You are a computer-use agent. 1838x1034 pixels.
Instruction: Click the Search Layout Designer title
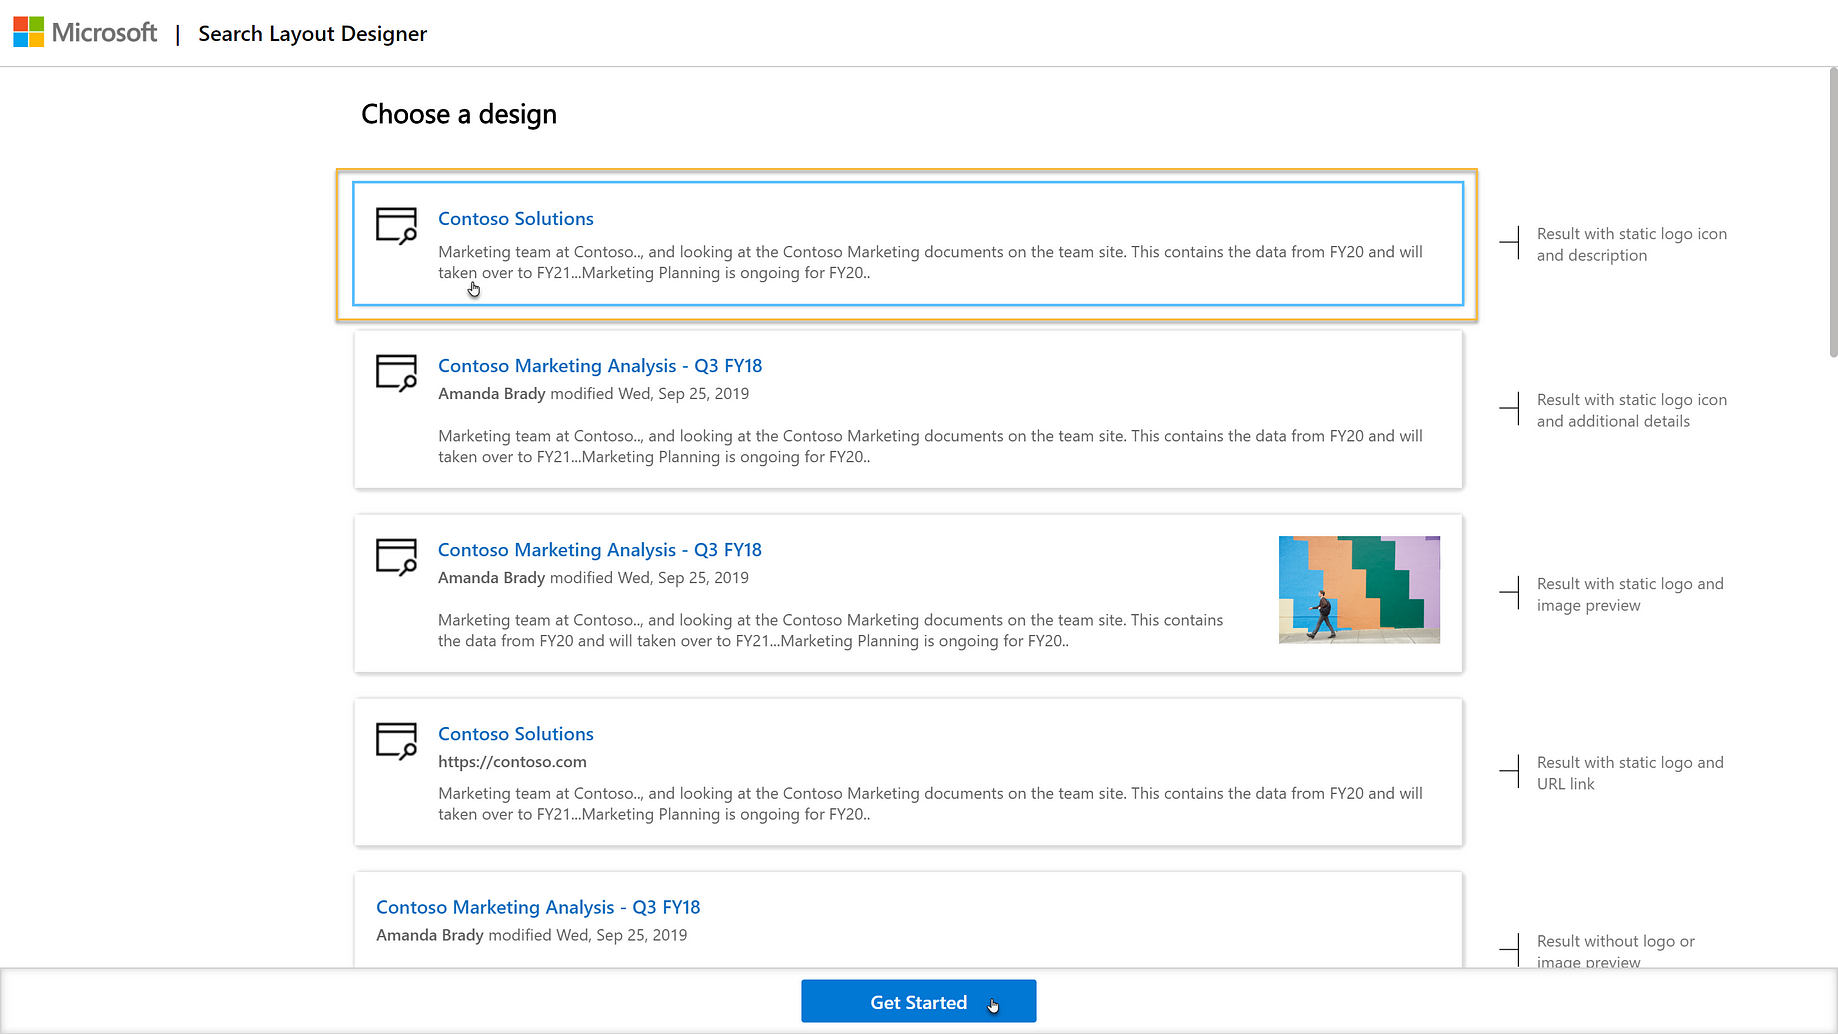(x=312, y=33)
